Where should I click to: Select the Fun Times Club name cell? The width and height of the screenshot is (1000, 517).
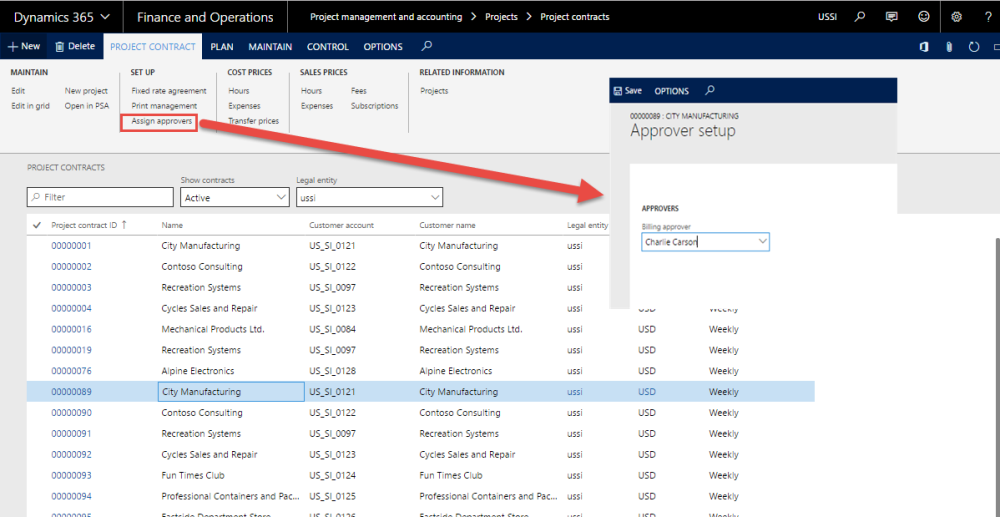point(193,476)
